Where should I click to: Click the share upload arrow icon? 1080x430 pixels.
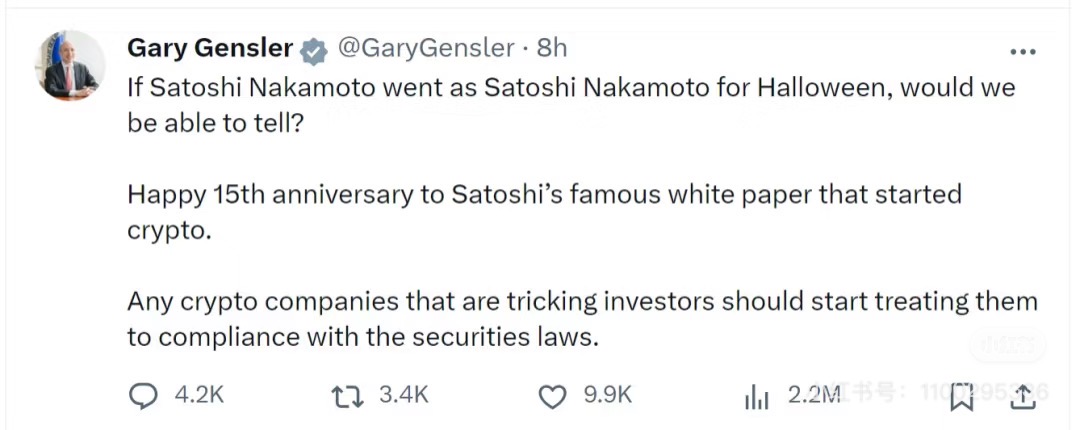click(1022, 397)
